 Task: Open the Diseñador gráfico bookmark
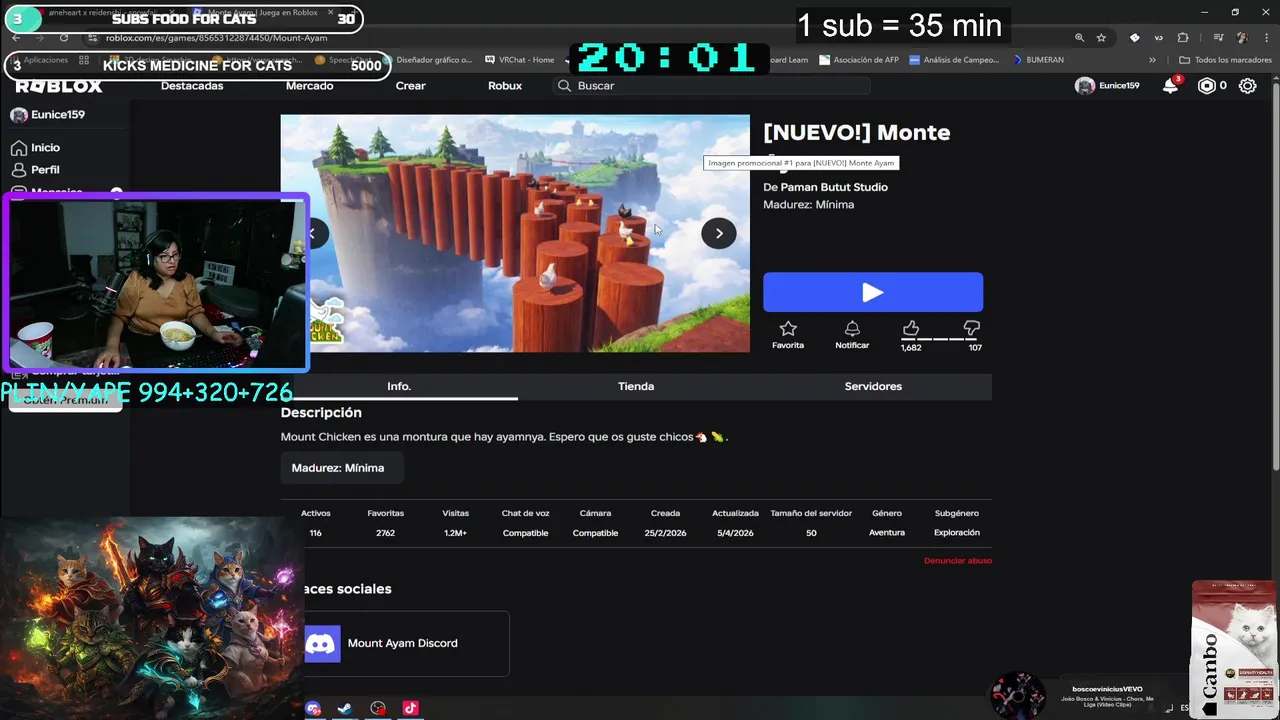coord(427,60)
